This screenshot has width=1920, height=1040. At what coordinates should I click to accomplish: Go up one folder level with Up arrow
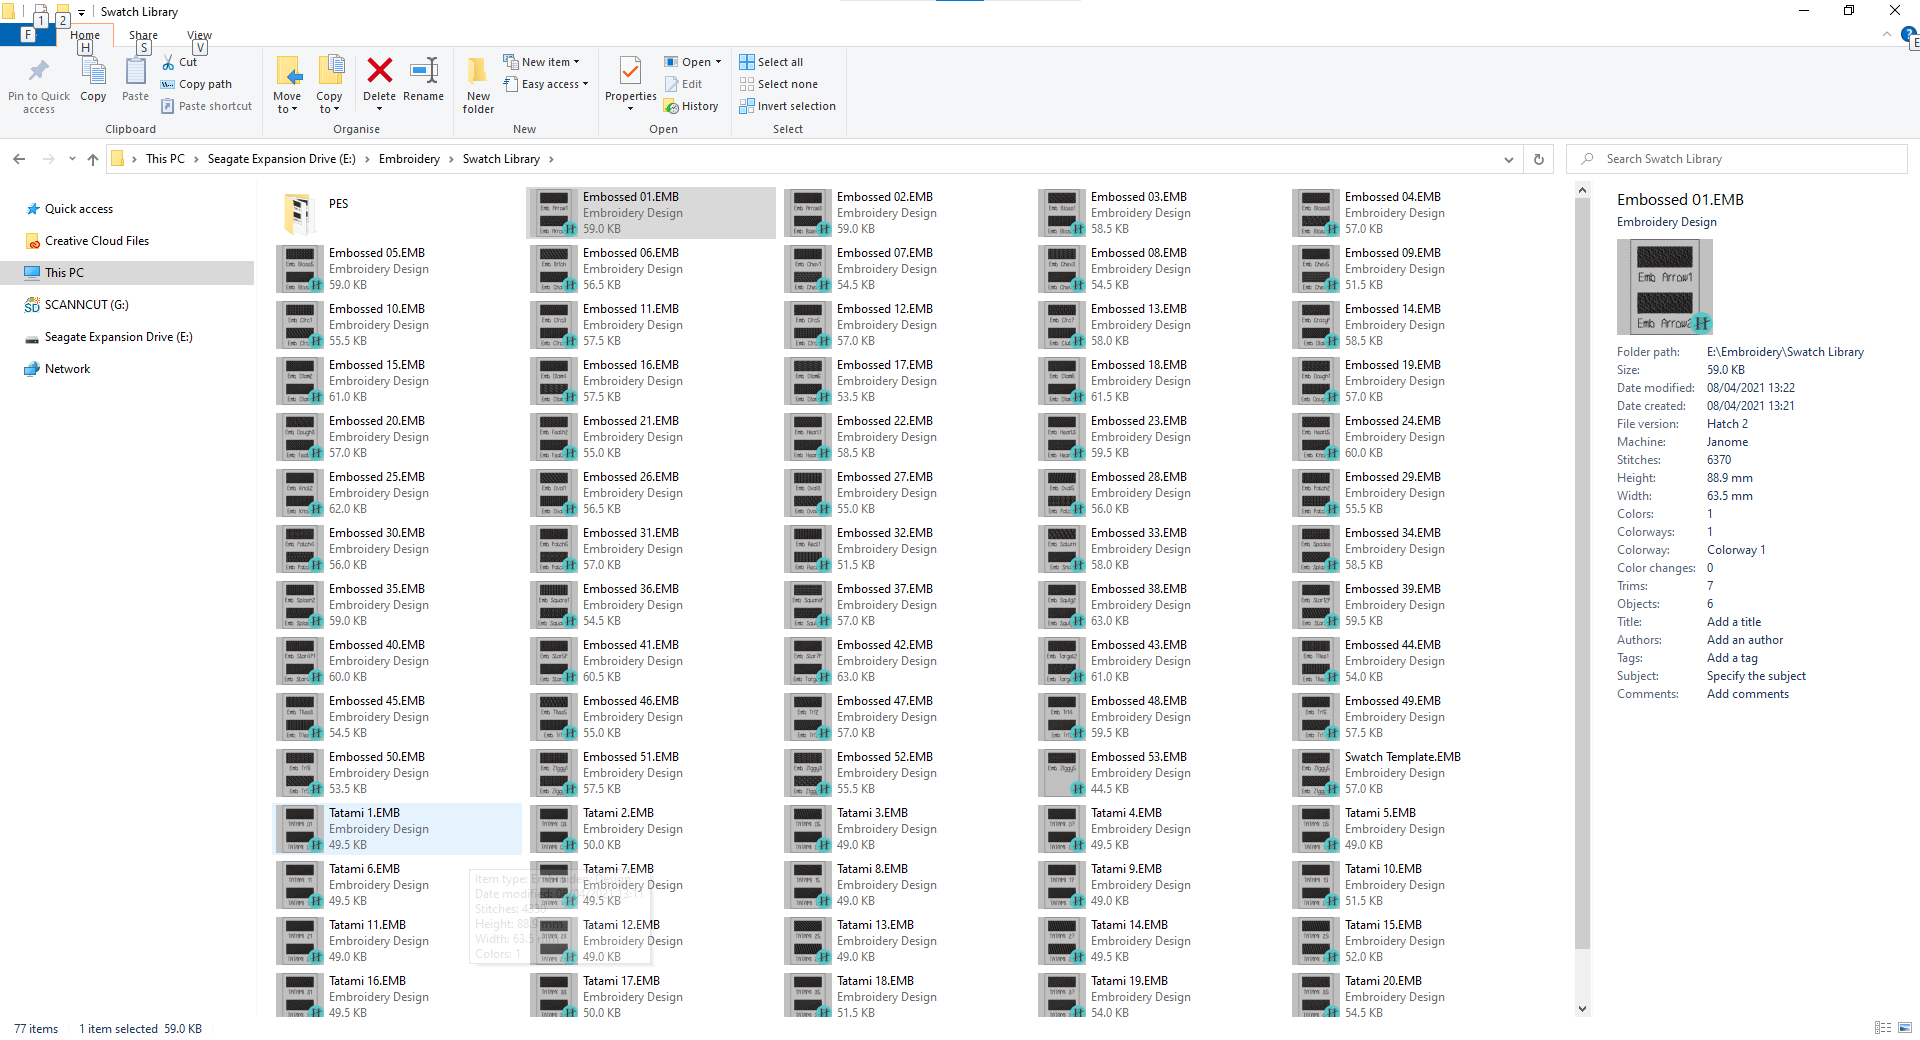pos(93,159)
